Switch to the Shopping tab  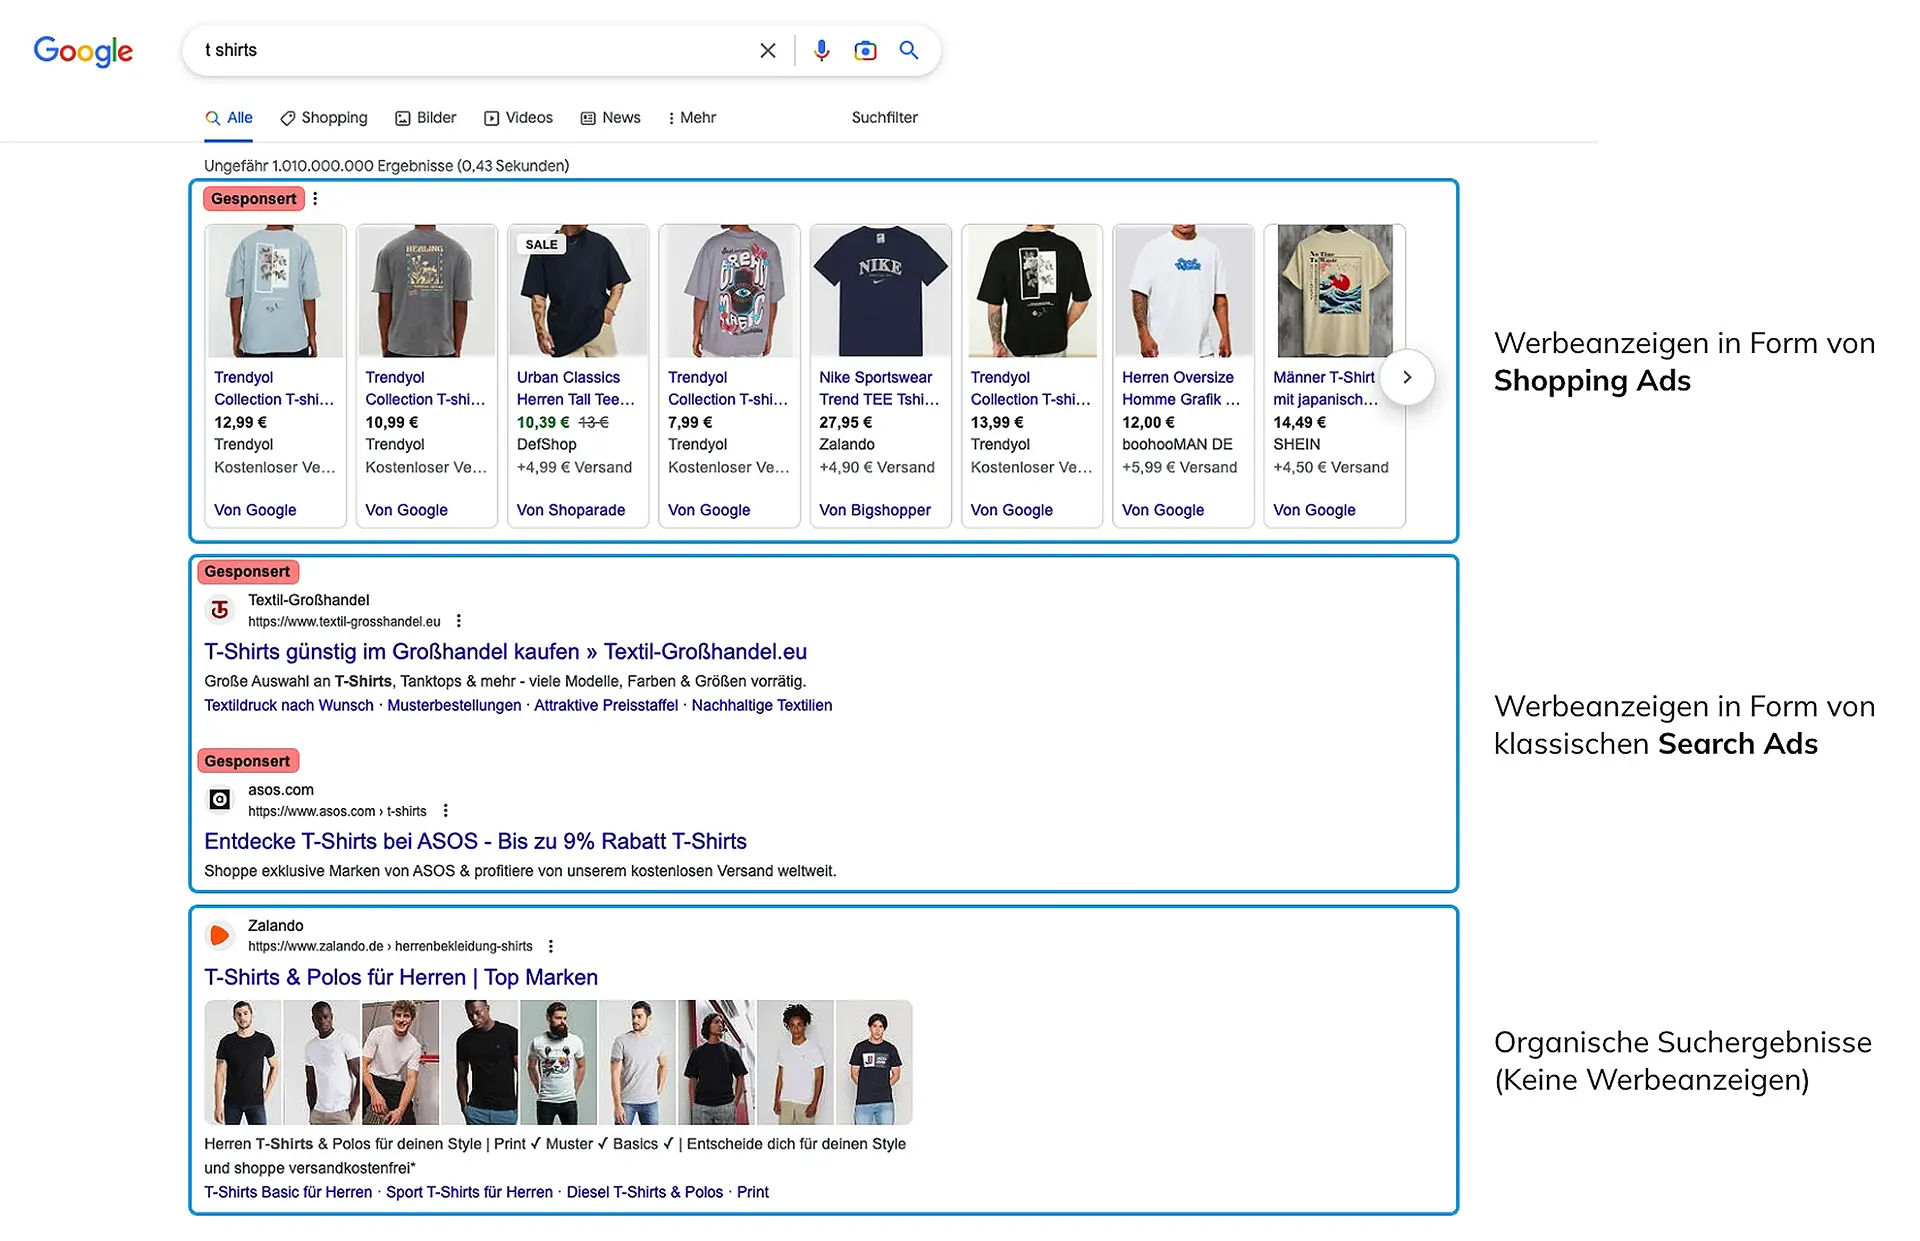coord(324,117)
